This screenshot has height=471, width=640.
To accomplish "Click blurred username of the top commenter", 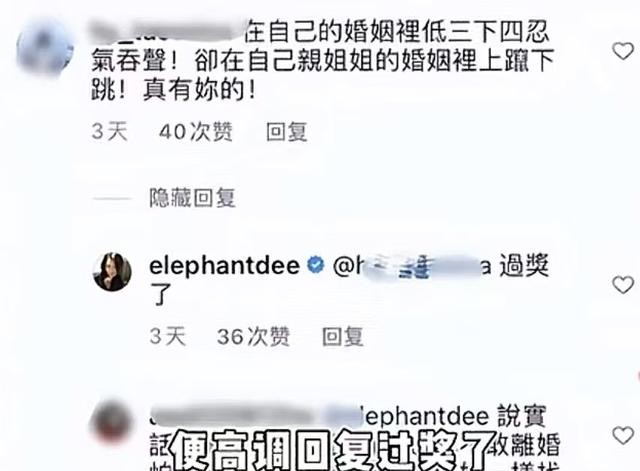I will pyautogui.click(x=165, y=32).
